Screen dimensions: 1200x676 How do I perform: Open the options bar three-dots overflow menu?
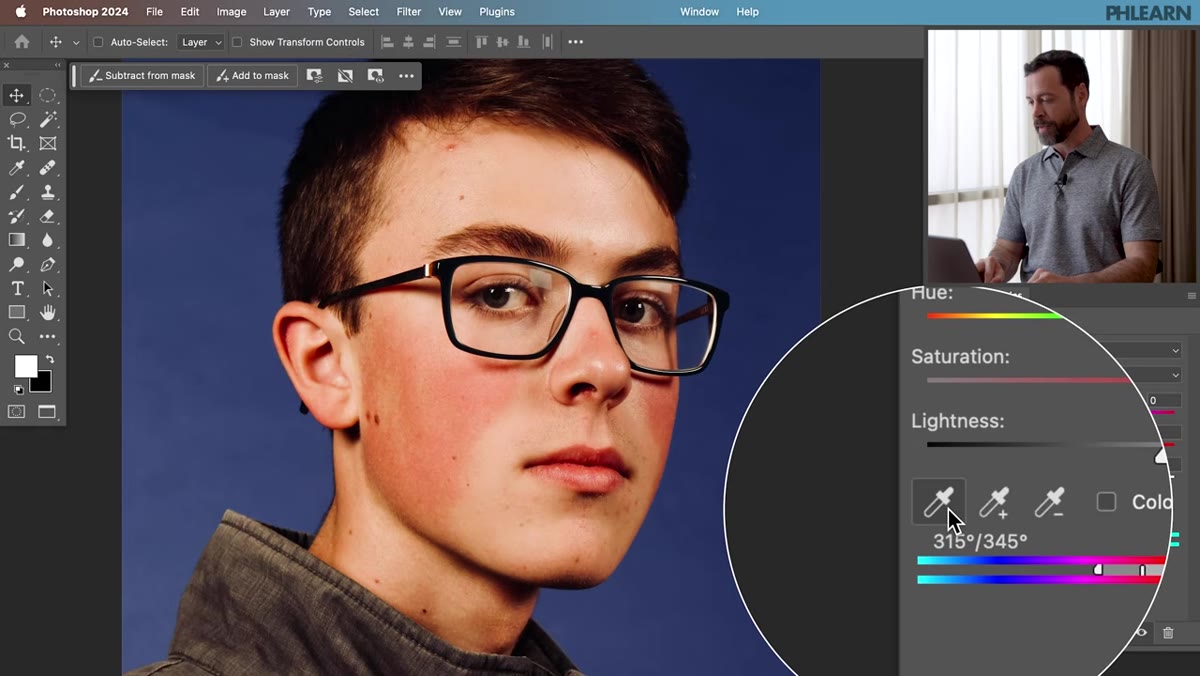[x=575, y=42]
